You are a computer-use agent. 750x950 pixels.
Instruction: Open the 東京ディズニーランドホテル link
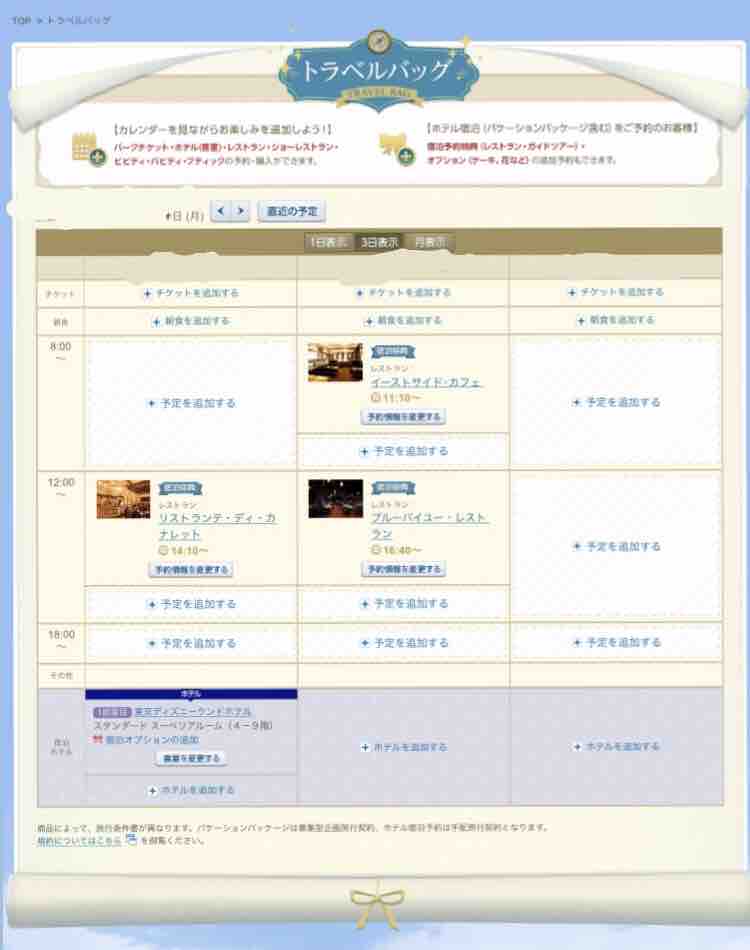pyautogui.click(x=193, y=712)
